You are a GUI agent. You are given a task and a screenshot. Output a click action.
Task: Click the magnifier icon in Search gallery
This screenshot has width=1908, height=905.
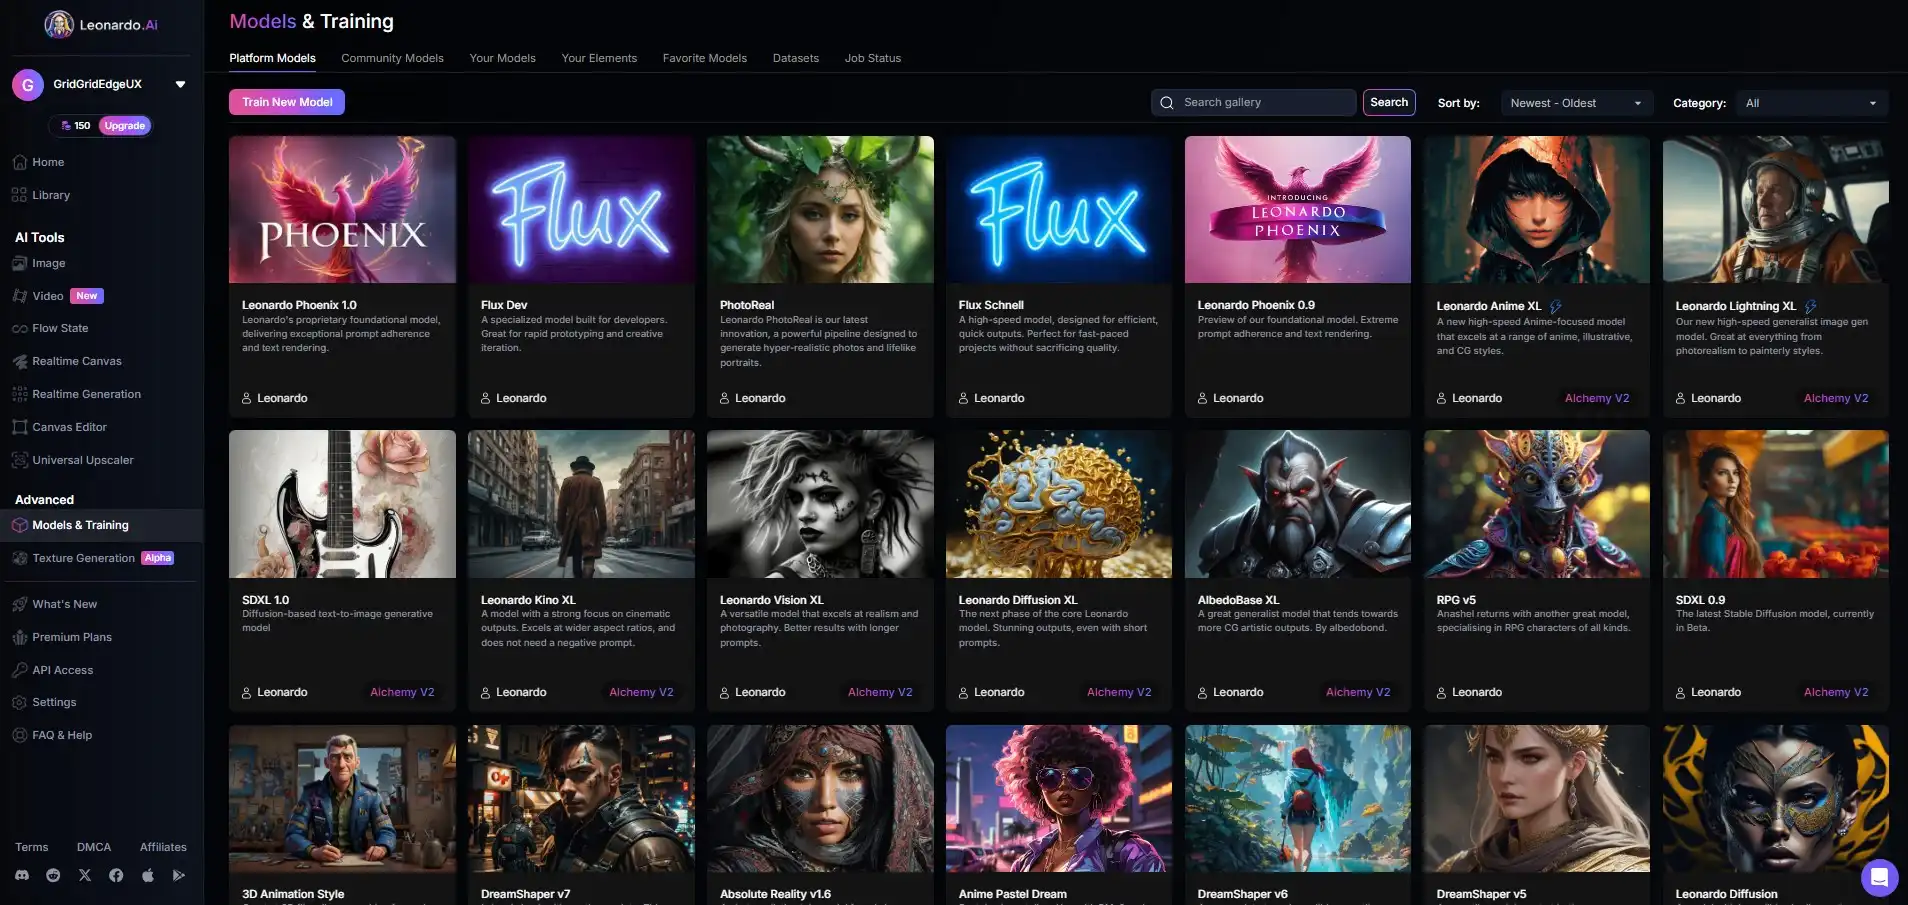click(x=1167, y=102)
